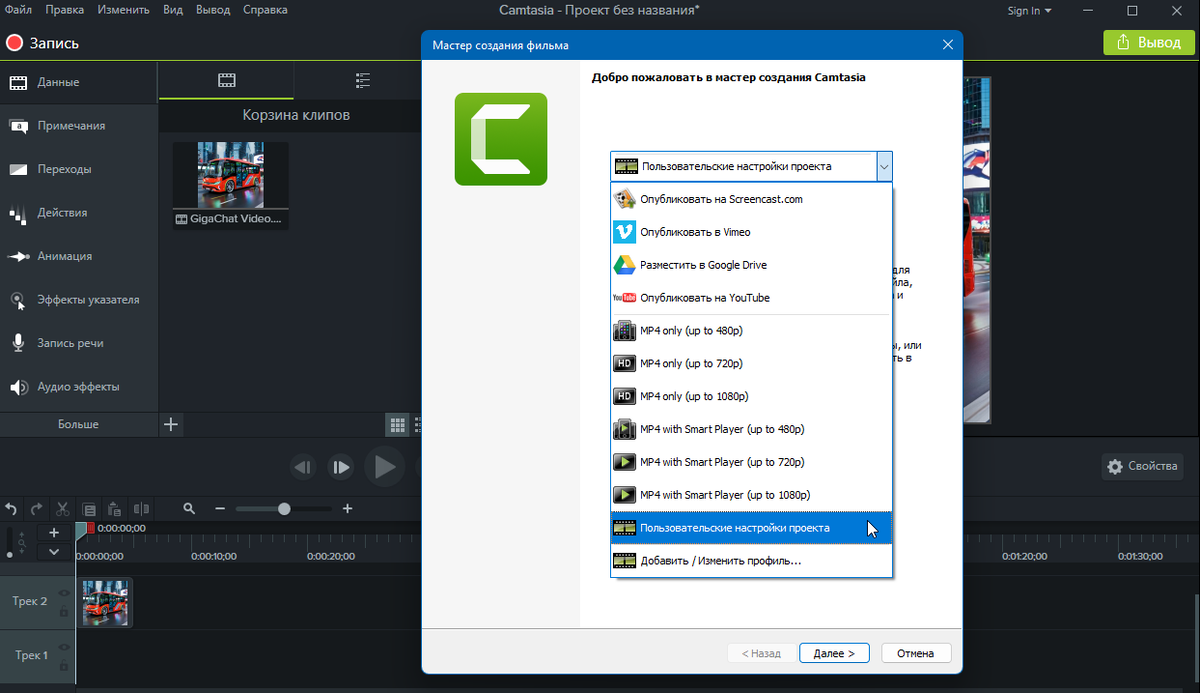1200x693 pixels.
Task: Open the Переходы transitions panel
Action: (x=60, y=169)
